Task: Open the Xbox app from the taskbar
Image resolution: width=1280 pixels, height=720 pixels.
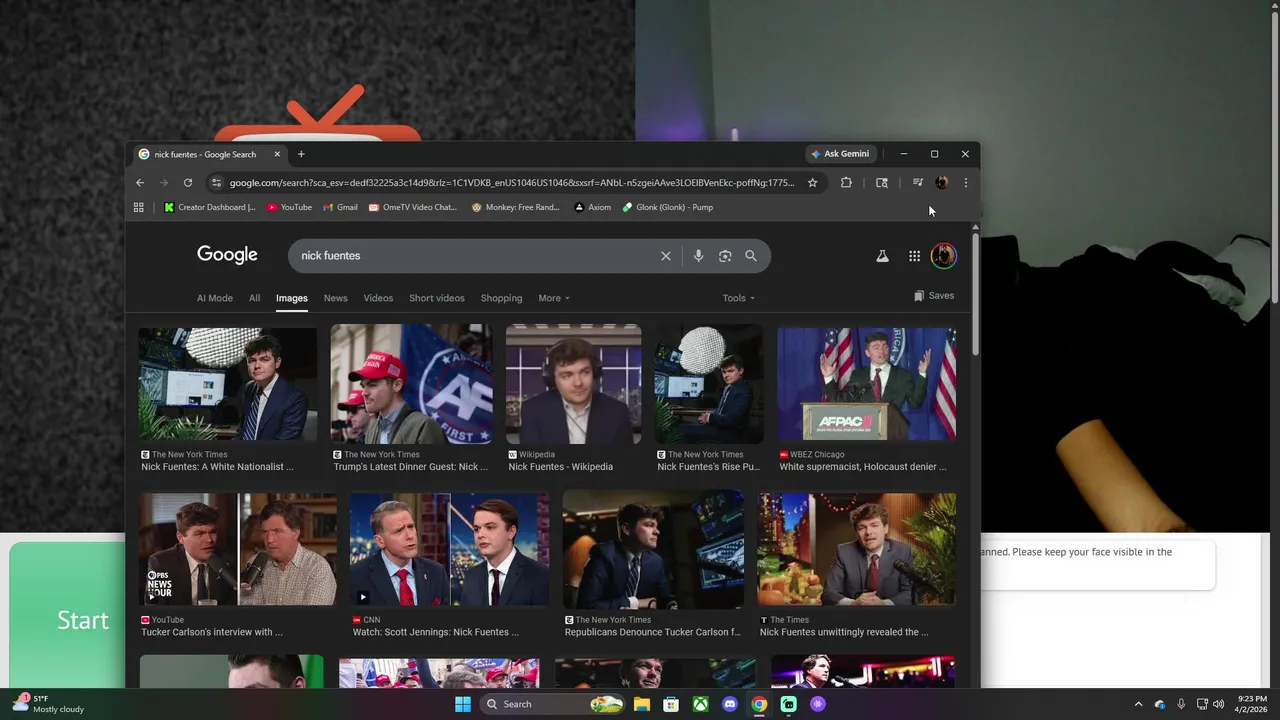Action: tap(701, 704)
